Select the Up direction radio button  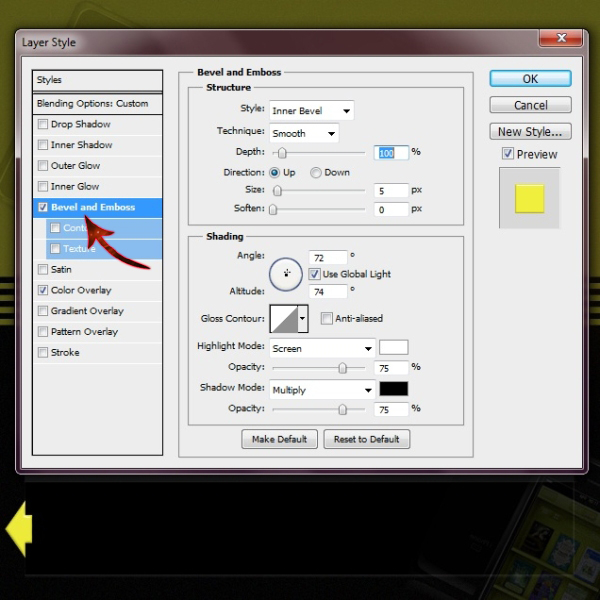click(274, 173)
